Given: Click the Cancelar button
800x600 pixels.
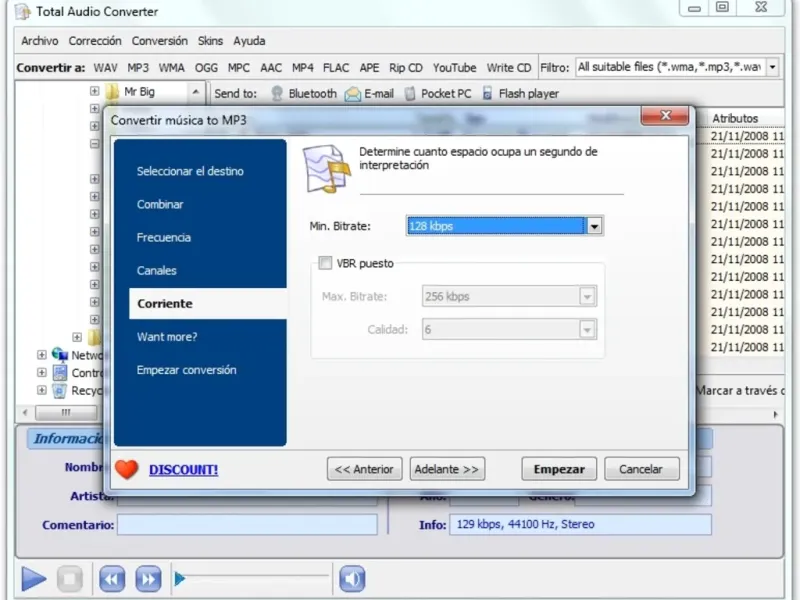Looking at the screenshot, I should coord(642,469).
